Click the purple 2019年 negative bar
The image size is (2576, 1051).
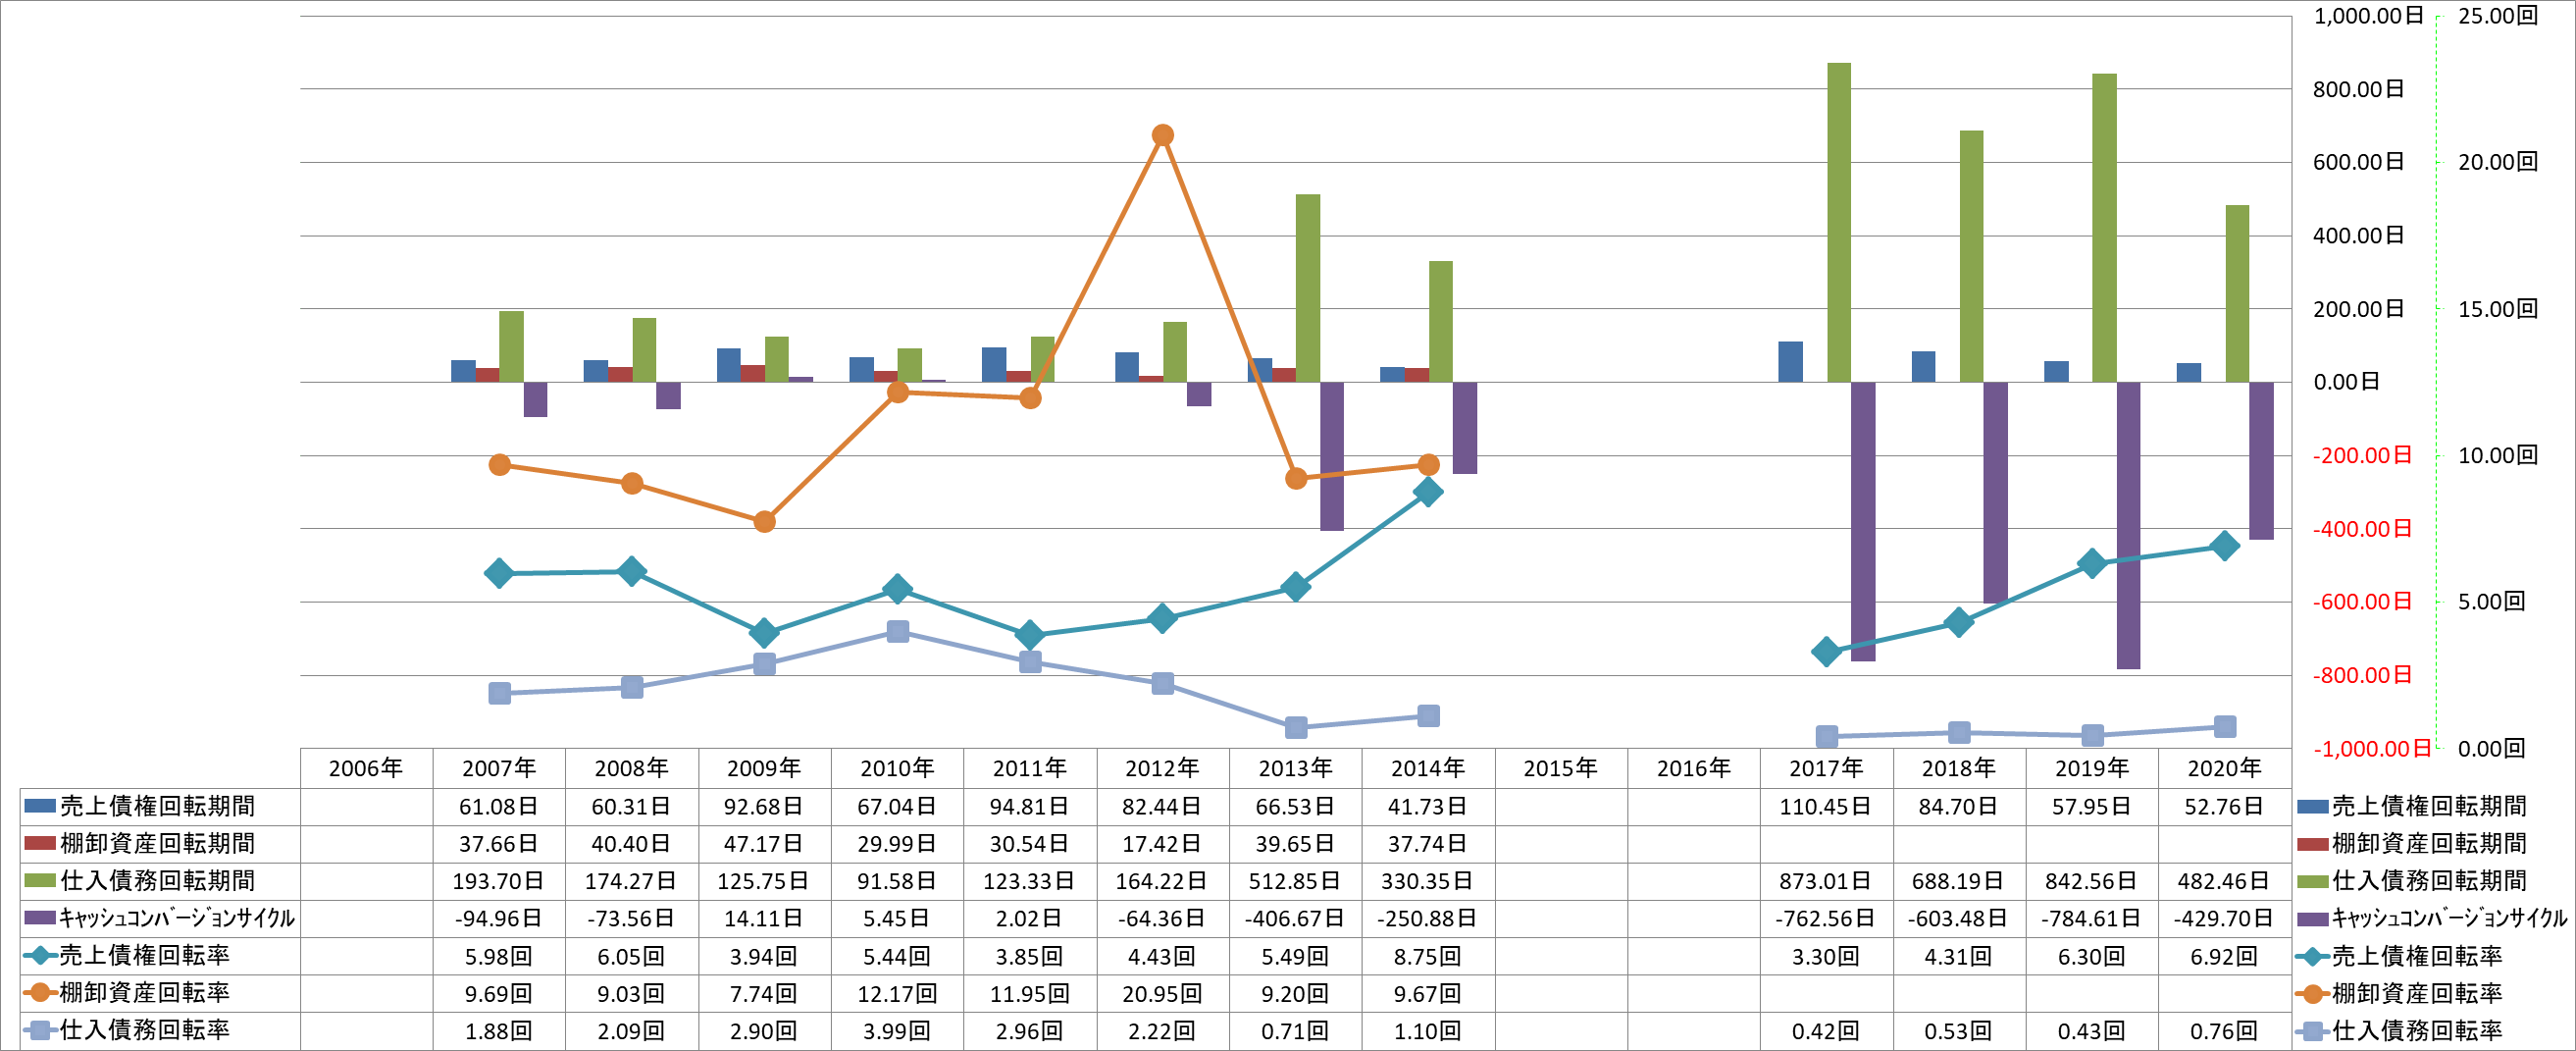tap(2128, 525)
